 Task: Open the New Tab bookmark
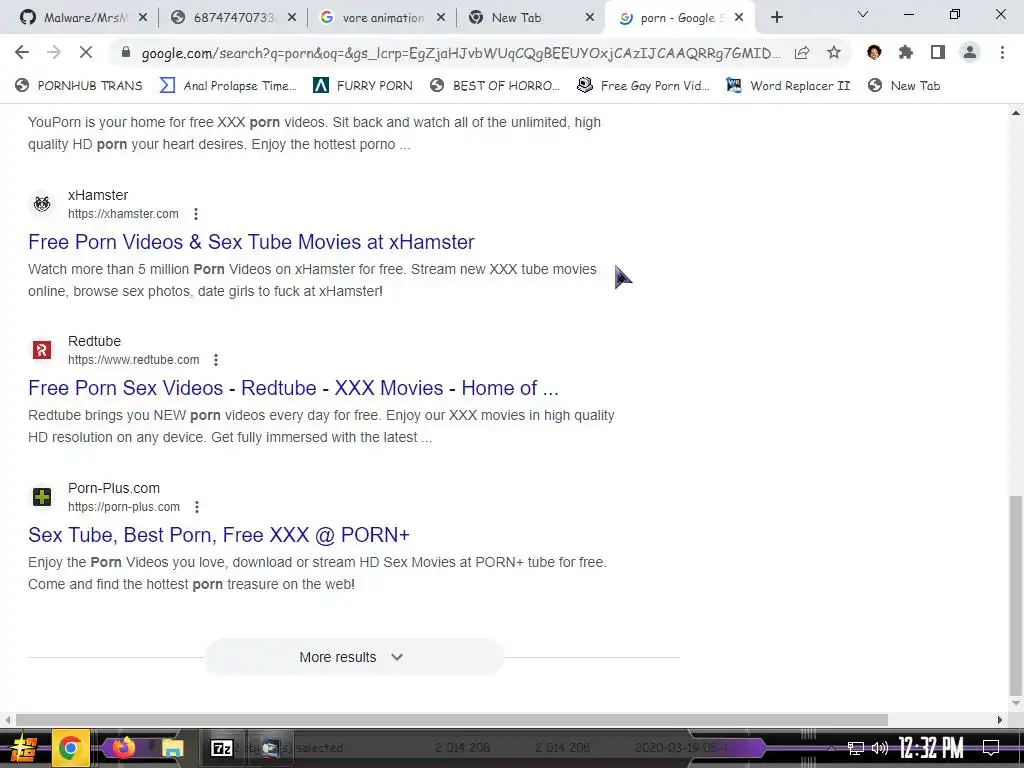click(904, 86)
